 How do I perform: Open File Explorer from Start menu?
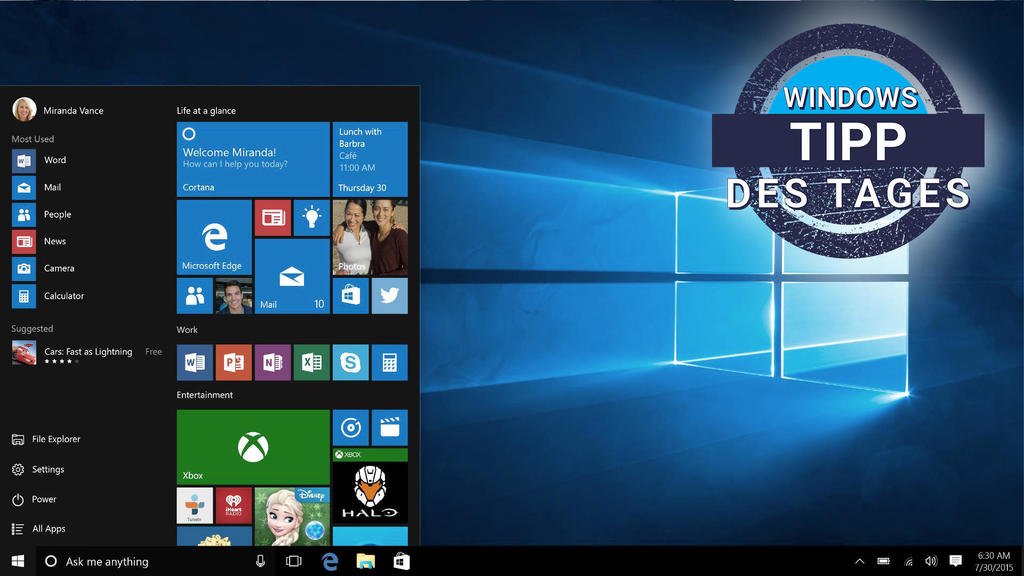point(46,440)
